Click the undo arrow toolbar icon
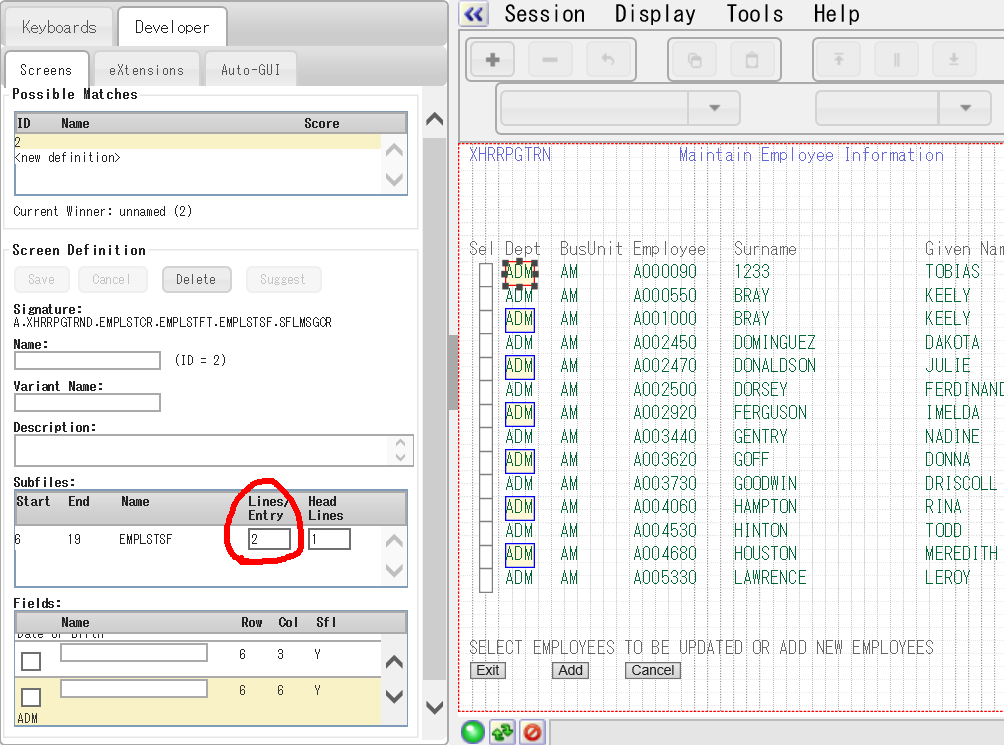This screenshot has width=1004, height=745. tap(608, 60)
